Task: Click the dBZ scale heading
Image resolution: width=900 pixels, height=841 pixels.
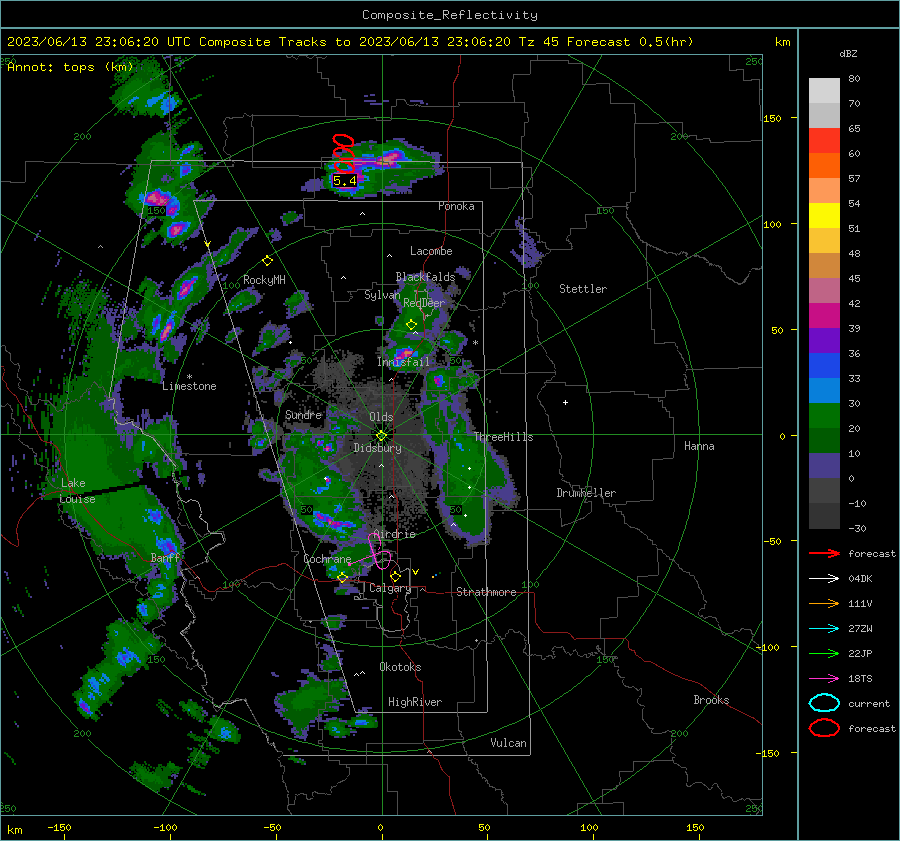Action: (x=848, y=53)
